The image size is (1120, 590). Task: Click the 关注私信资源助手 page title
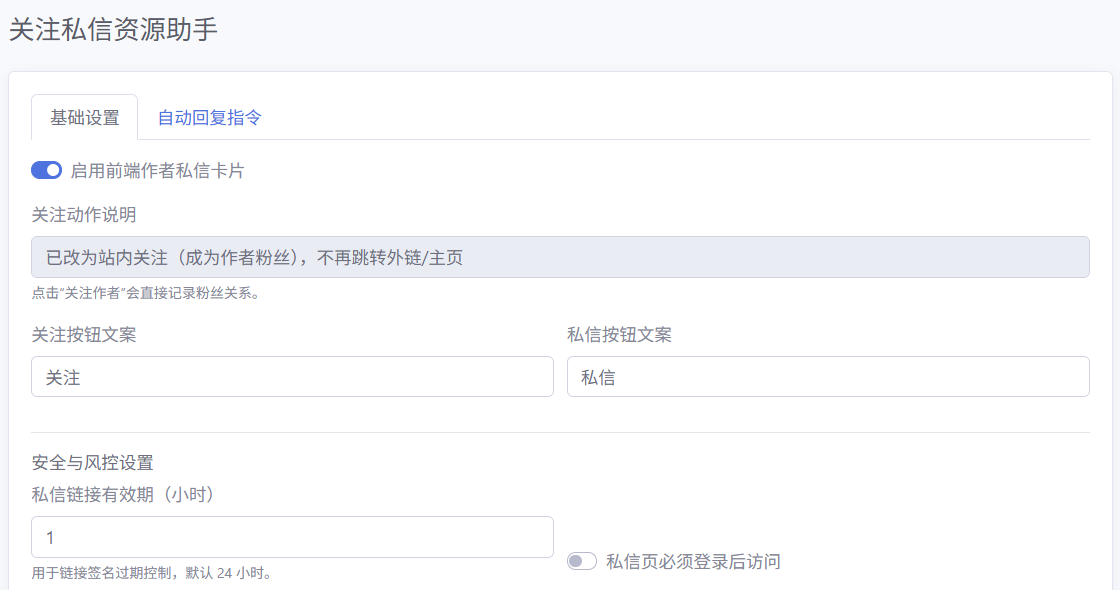(113, 30)
